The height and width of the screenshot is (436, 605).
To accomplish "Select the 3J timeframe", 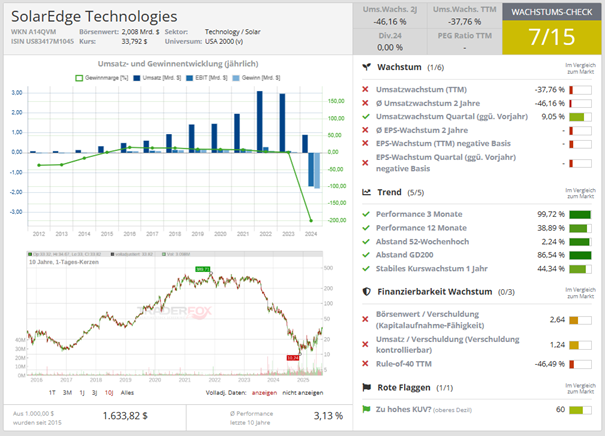I will (95, 393).
